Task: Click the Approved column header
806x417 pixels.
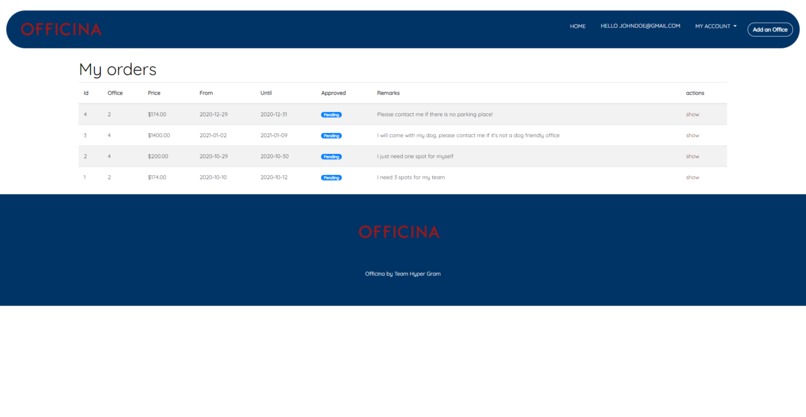Action: [x=333, y=93]
